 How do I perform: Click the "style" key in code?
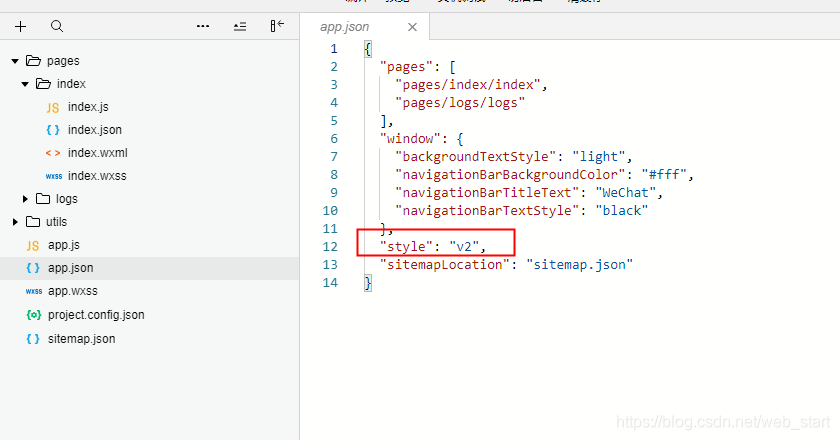point(406,247)
